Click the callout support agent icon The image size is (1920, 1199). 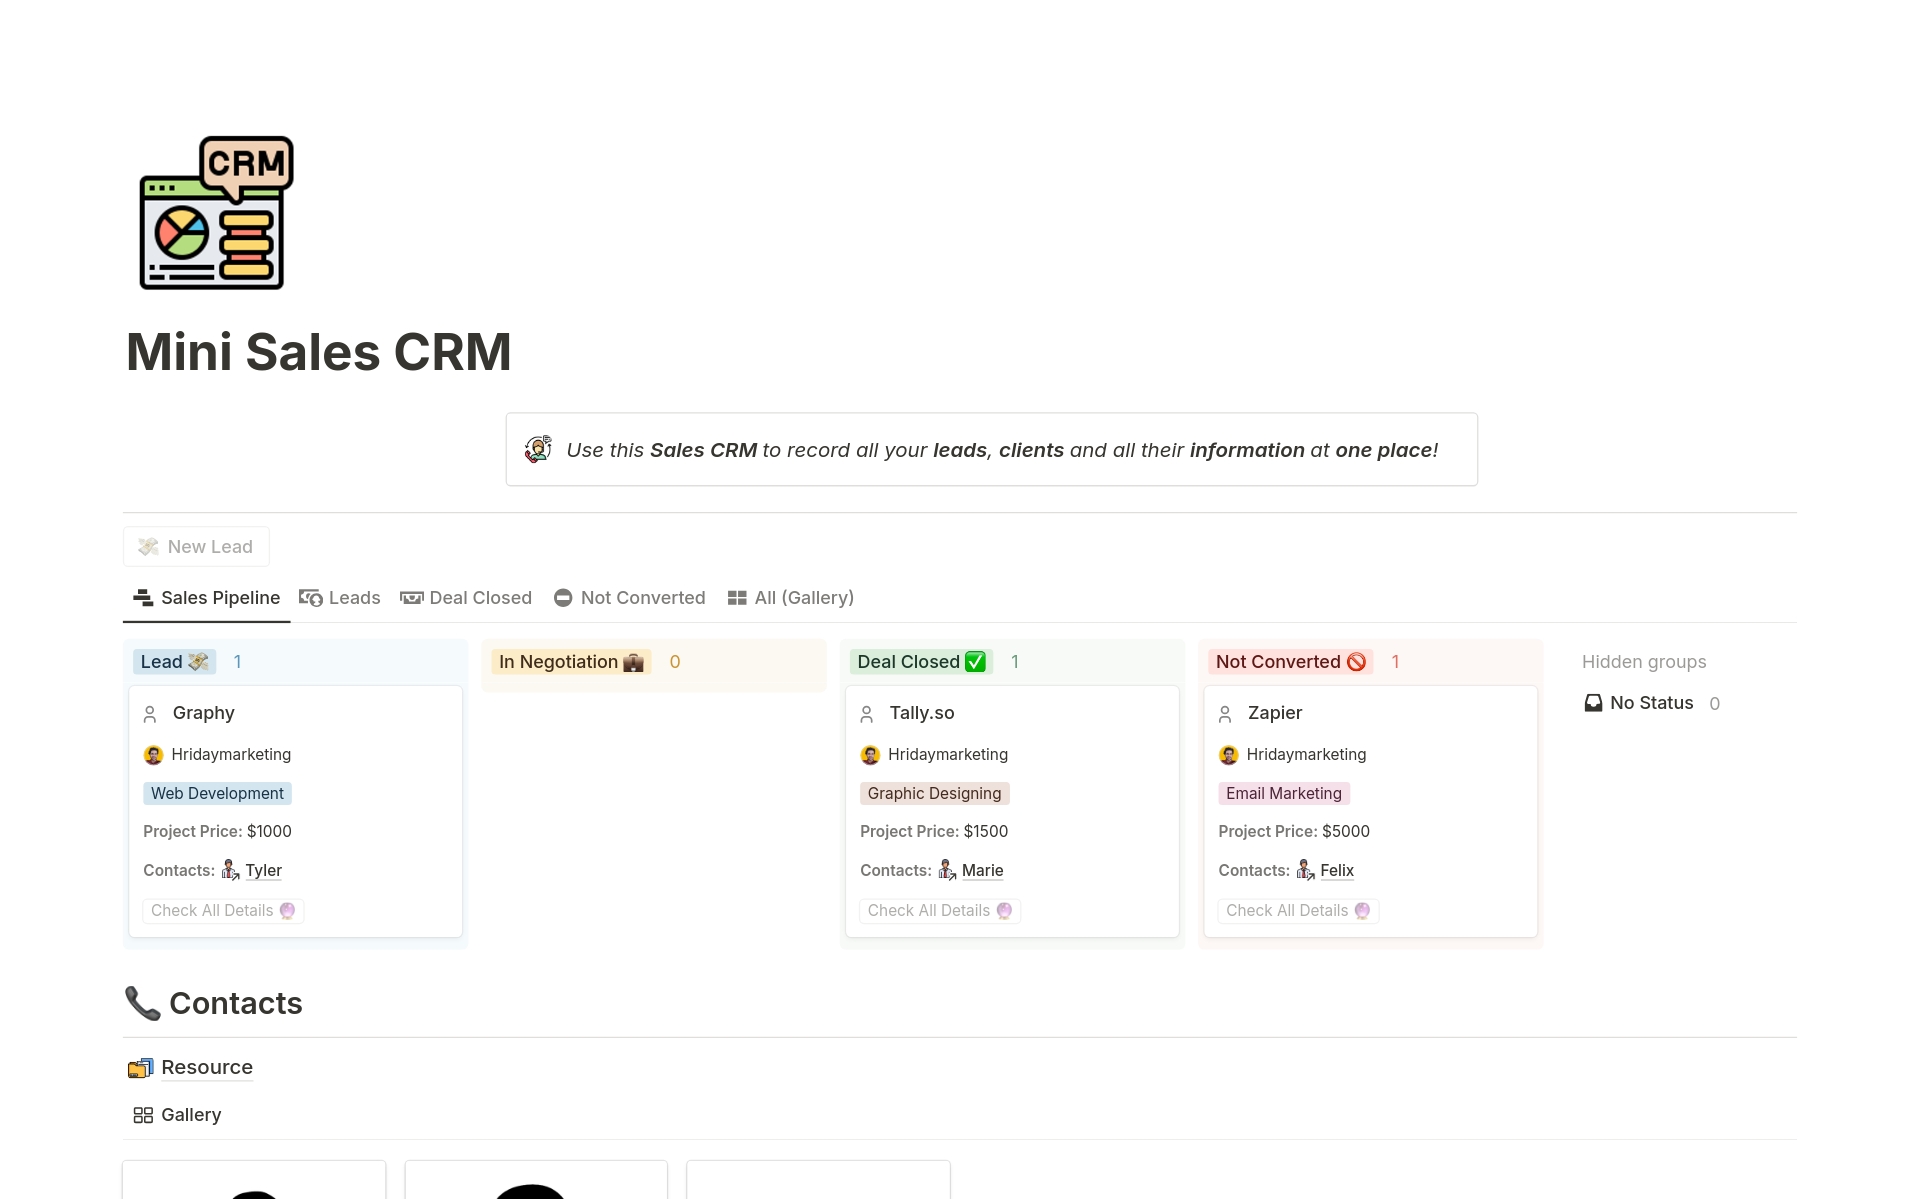click(x=538, y=450)
